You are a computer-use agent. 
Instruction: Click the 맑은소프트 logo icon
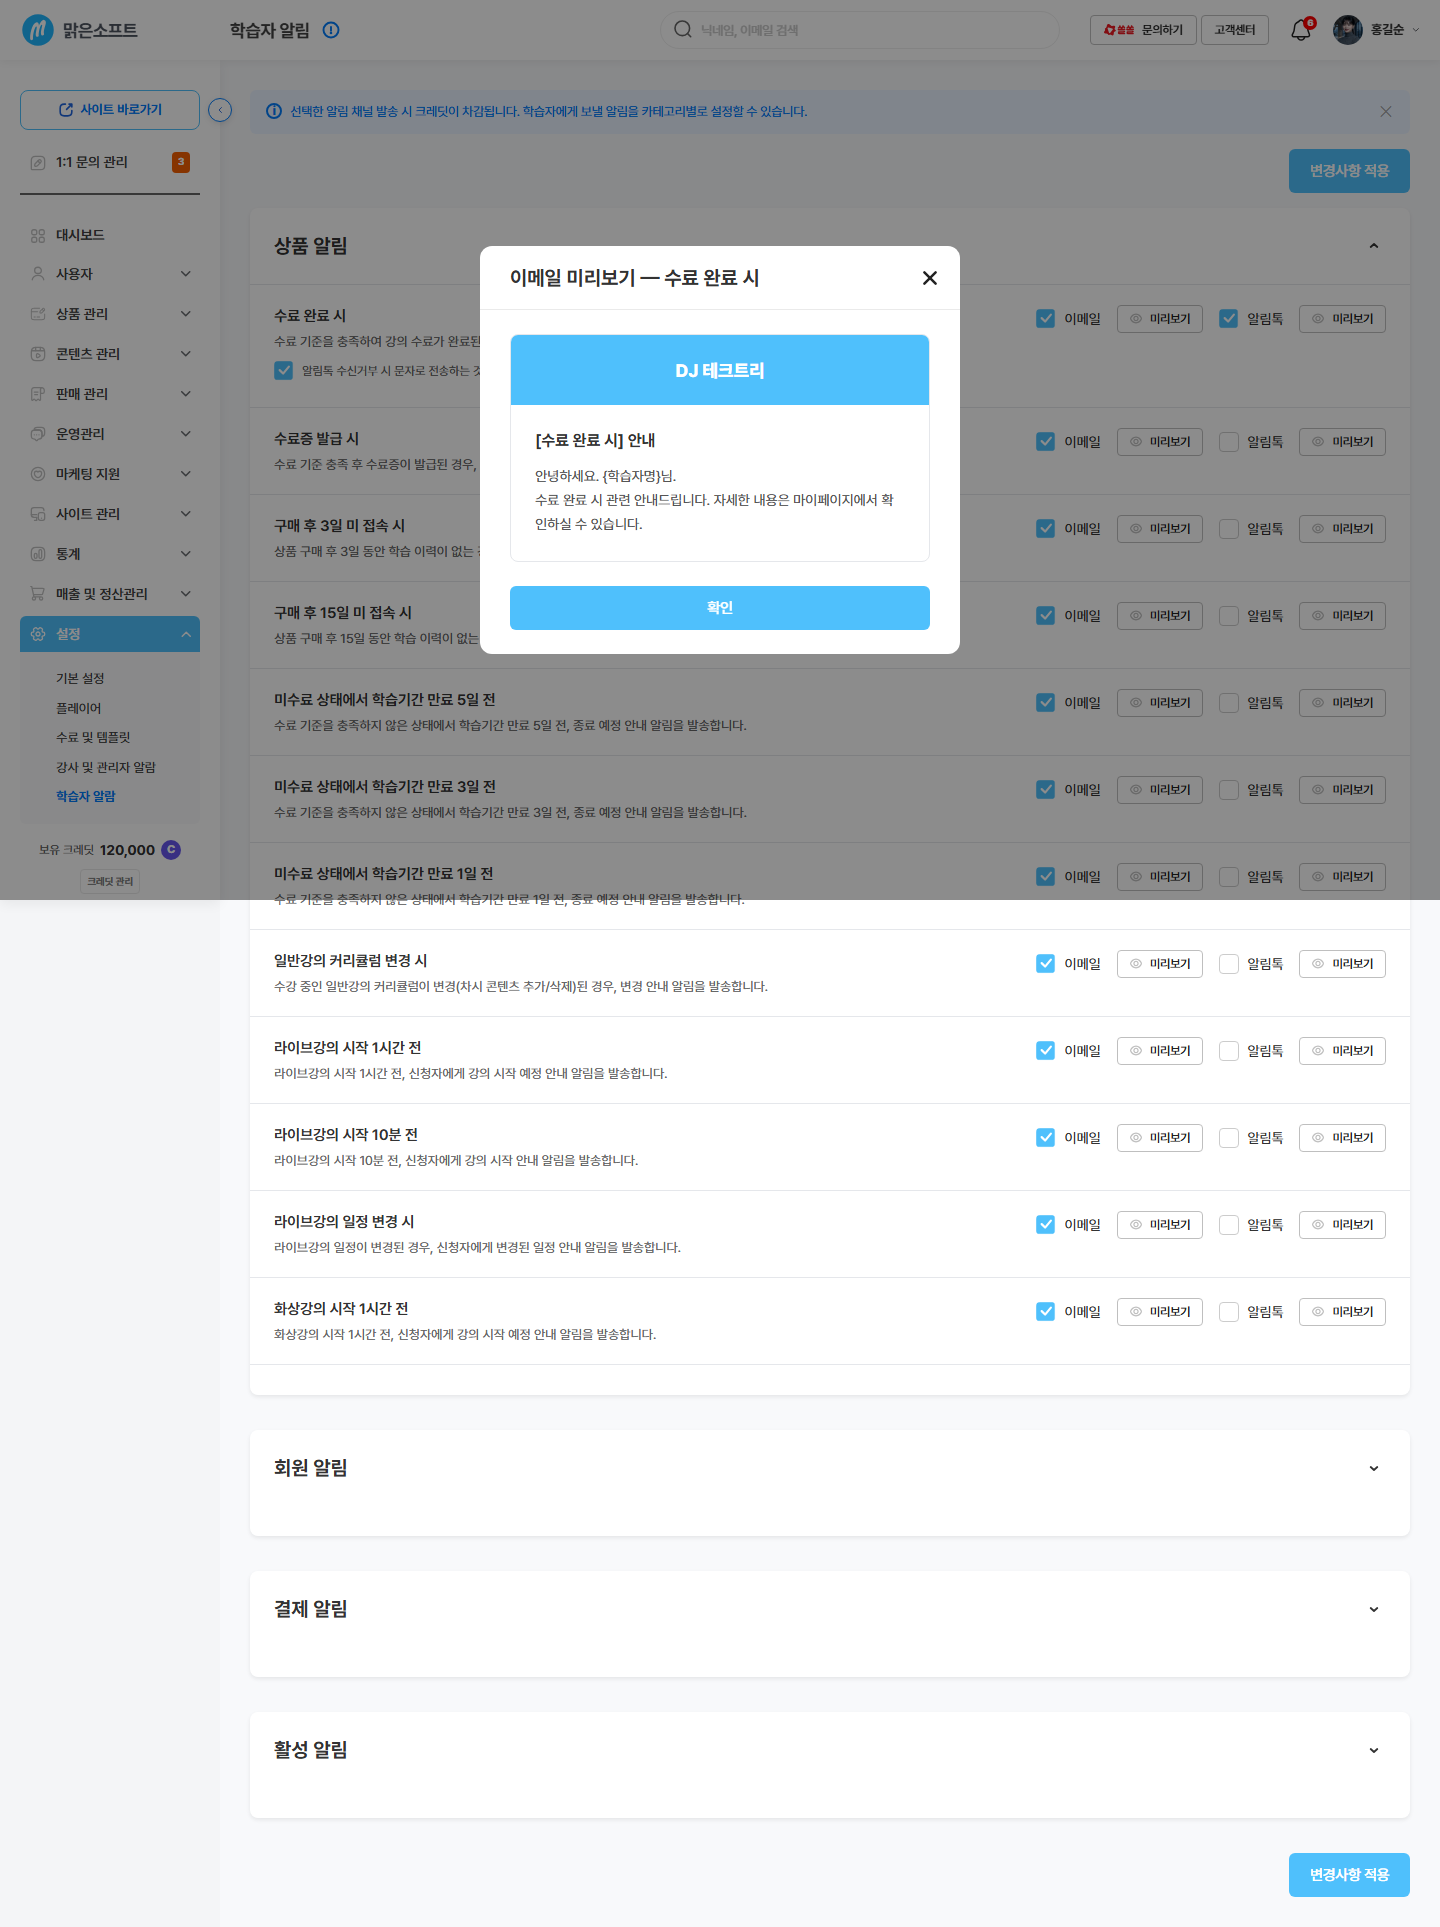[38, 30]
